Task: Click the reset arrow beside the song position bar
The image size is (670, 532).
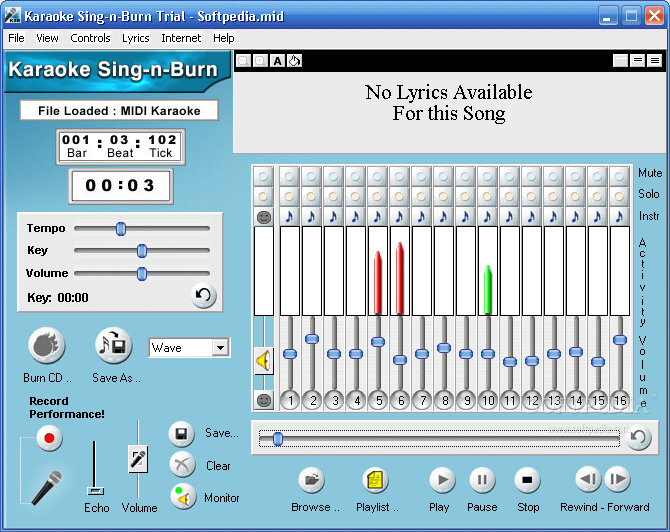Action: tap(638, 437)
